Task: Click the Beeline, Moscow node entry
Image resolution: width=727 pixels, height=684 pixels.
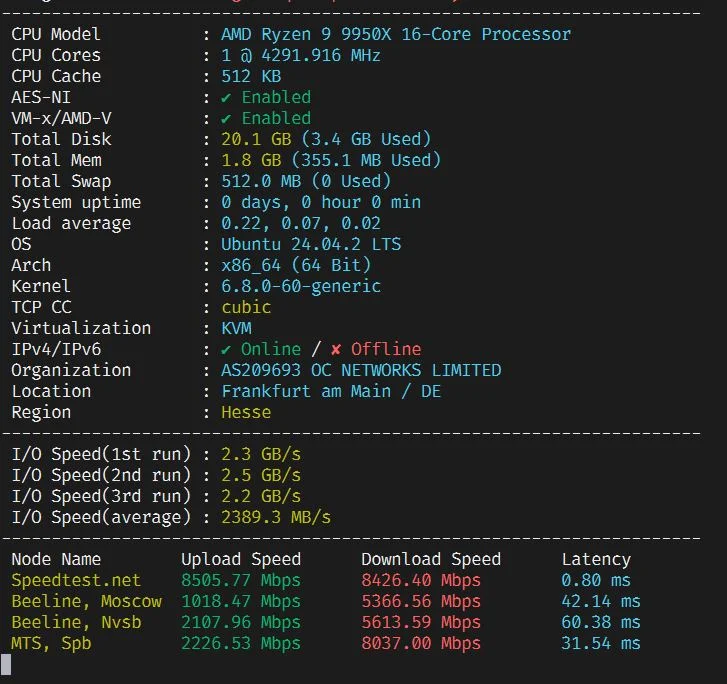Action: click(87, 601)
